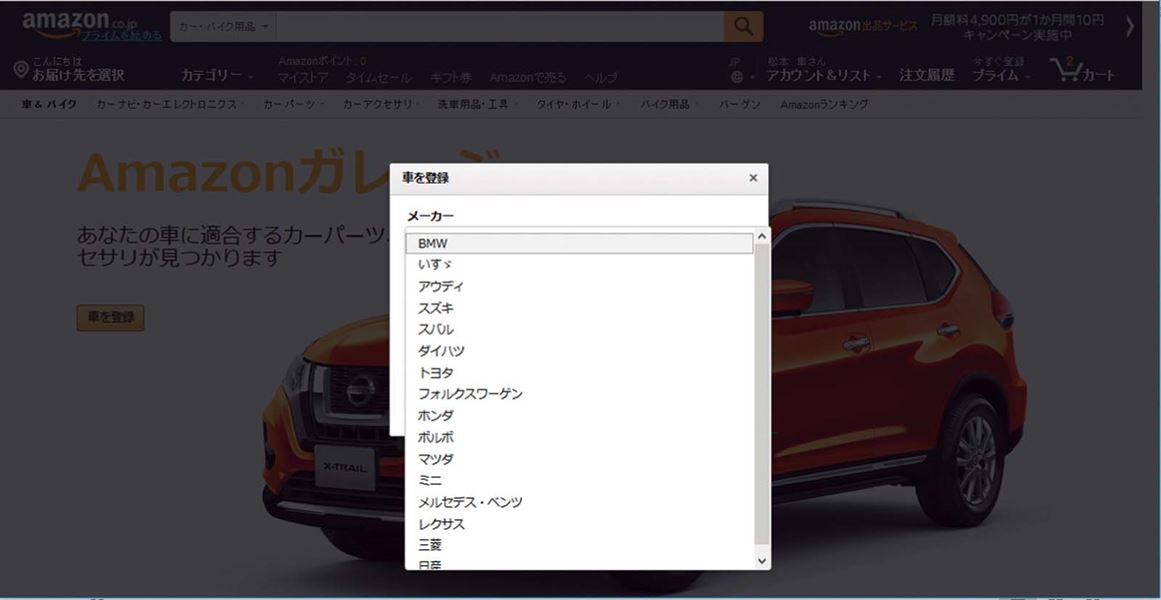Image resolution: width=1161 pixels, height=600 pixels.
Task: Open the バイク用品 menu
Action: coord(669,104)
